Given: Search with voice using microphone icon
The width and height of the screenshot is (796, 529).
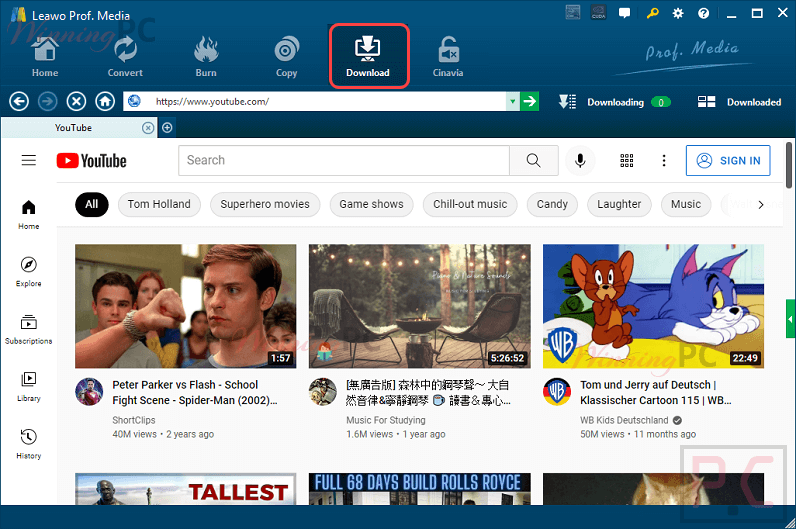Looking at the screenshot, I should [580, 160].
